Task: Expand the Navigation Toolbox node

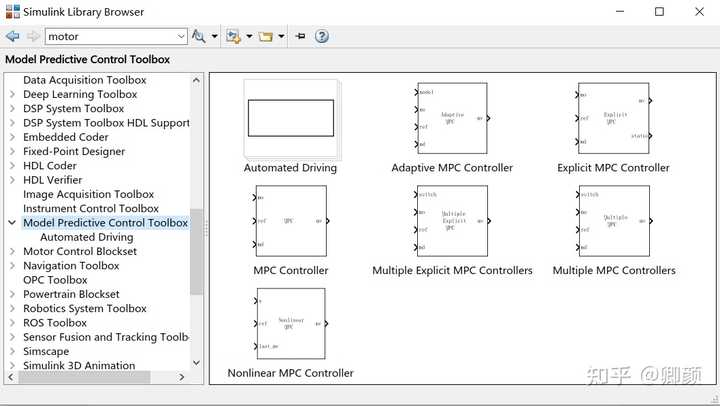Action: tap(12, 265)
